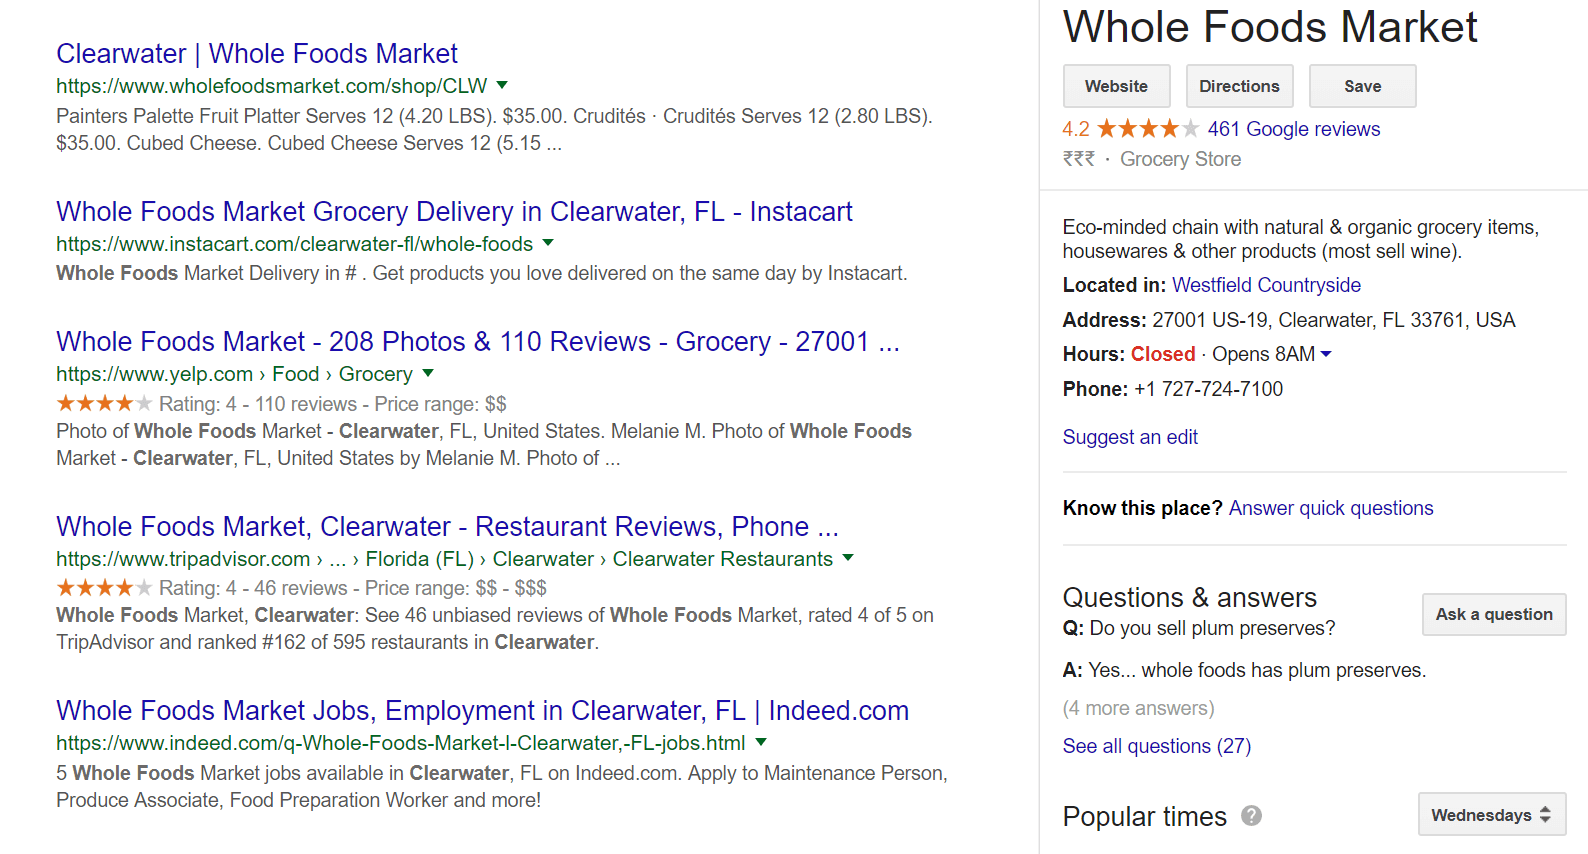
Task: Click the help icon next to Popular times
Action: click(x=1250, y=817)
